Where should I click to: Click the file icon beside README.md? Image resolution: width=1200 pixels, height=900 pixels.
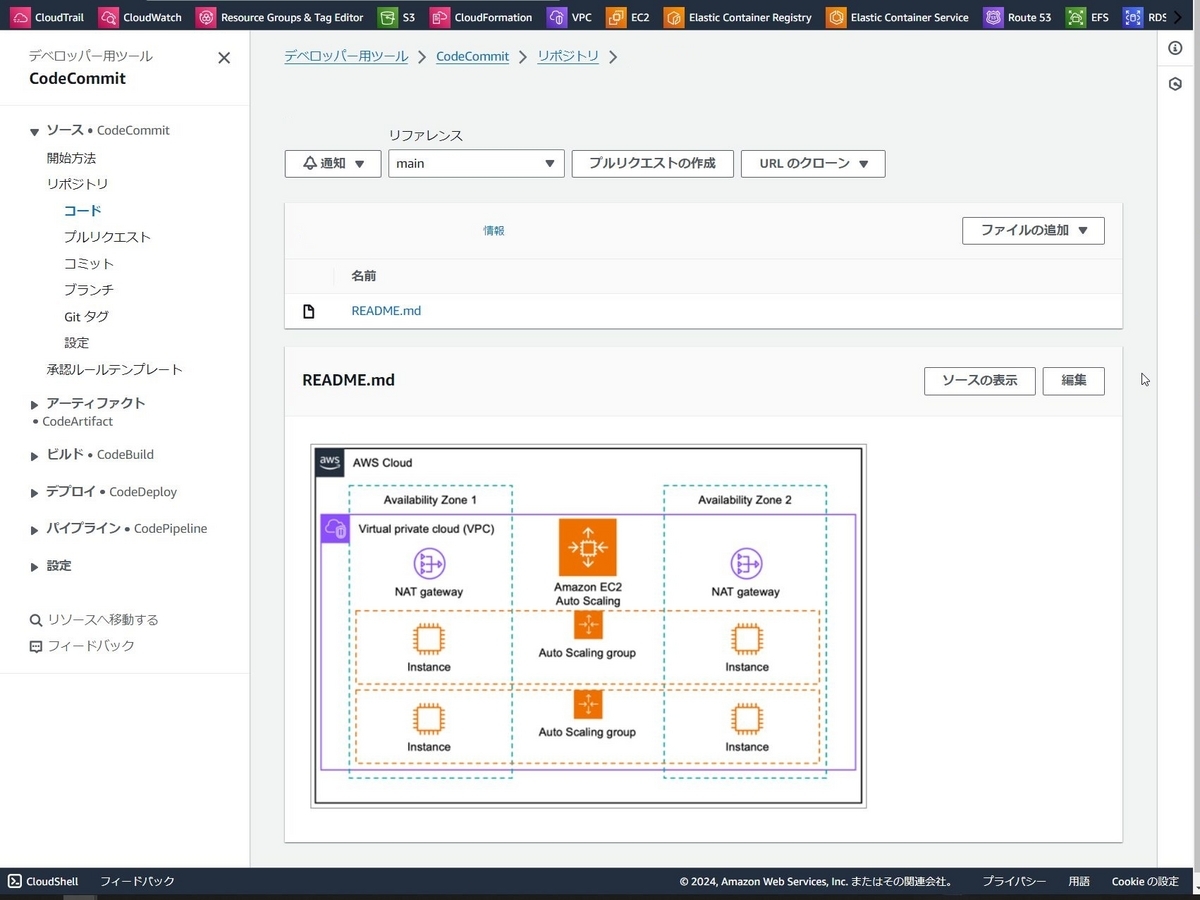[x=308, y=310]
